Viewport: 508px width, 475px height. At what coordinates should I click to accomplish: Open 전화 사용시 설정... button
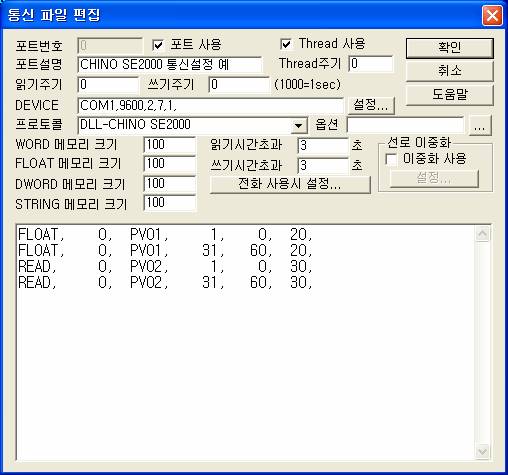[290, 184]
